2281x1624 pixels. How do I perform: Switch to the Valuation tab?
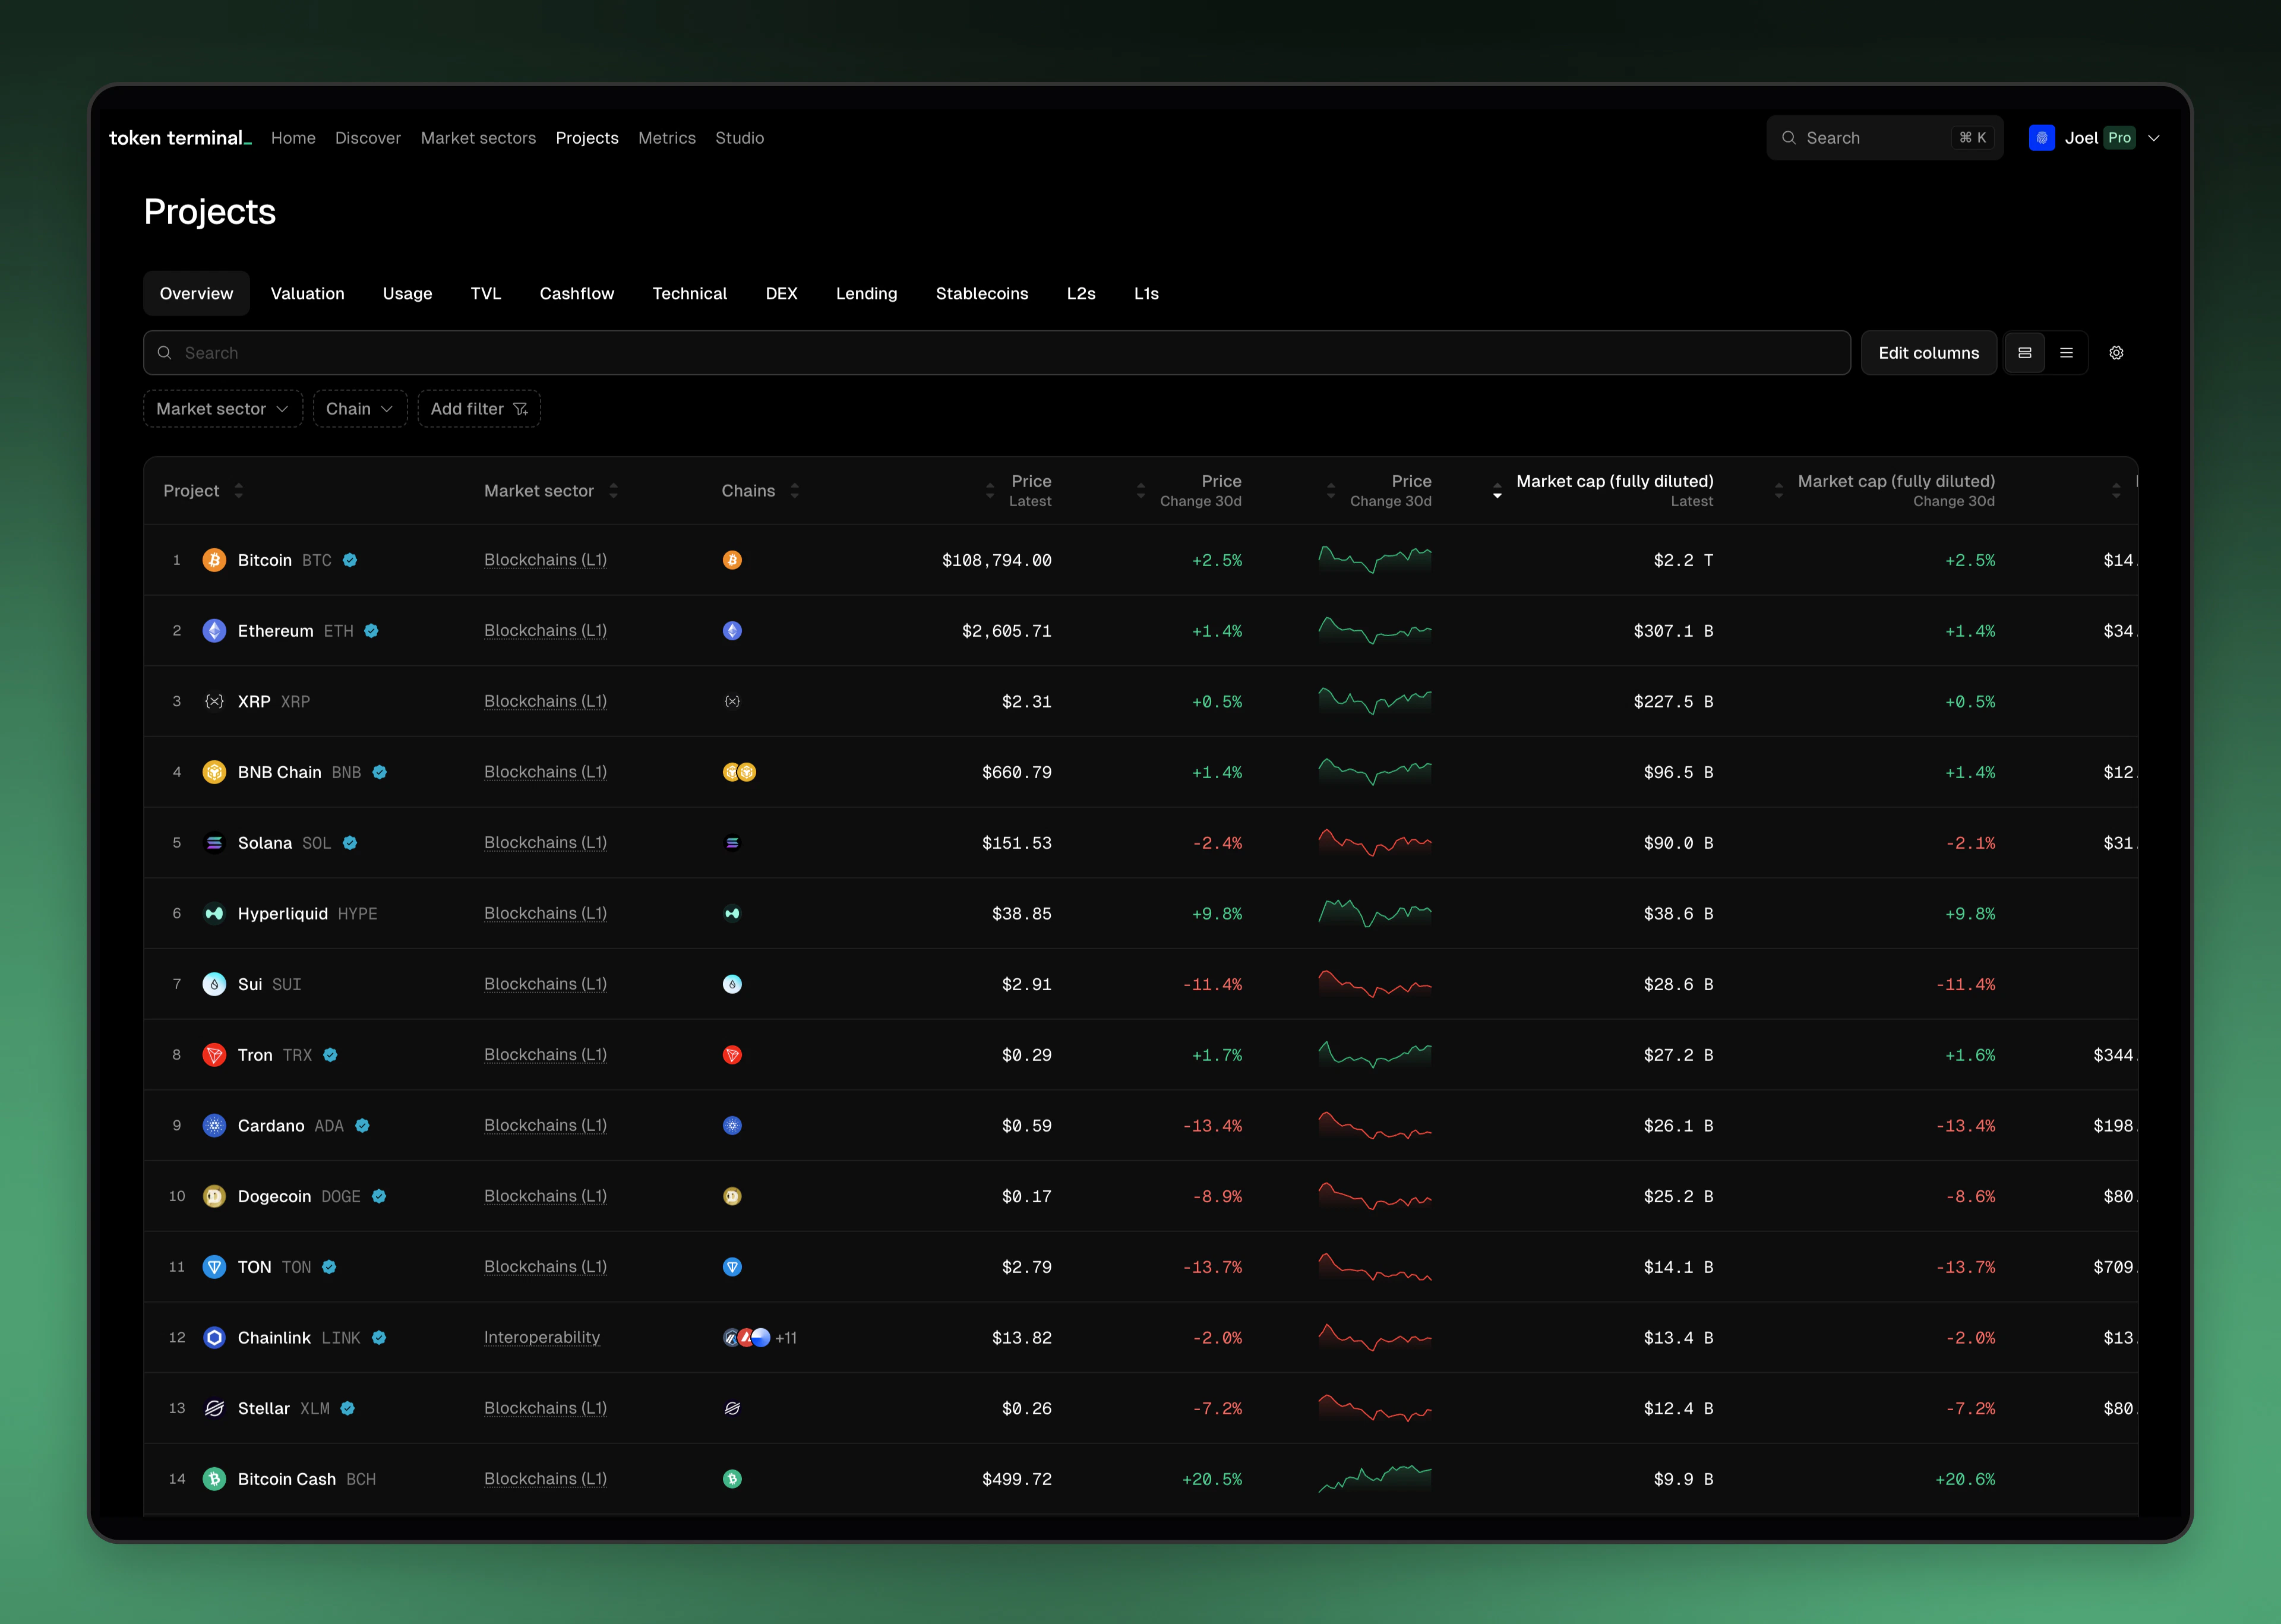(x=308, y=294)
